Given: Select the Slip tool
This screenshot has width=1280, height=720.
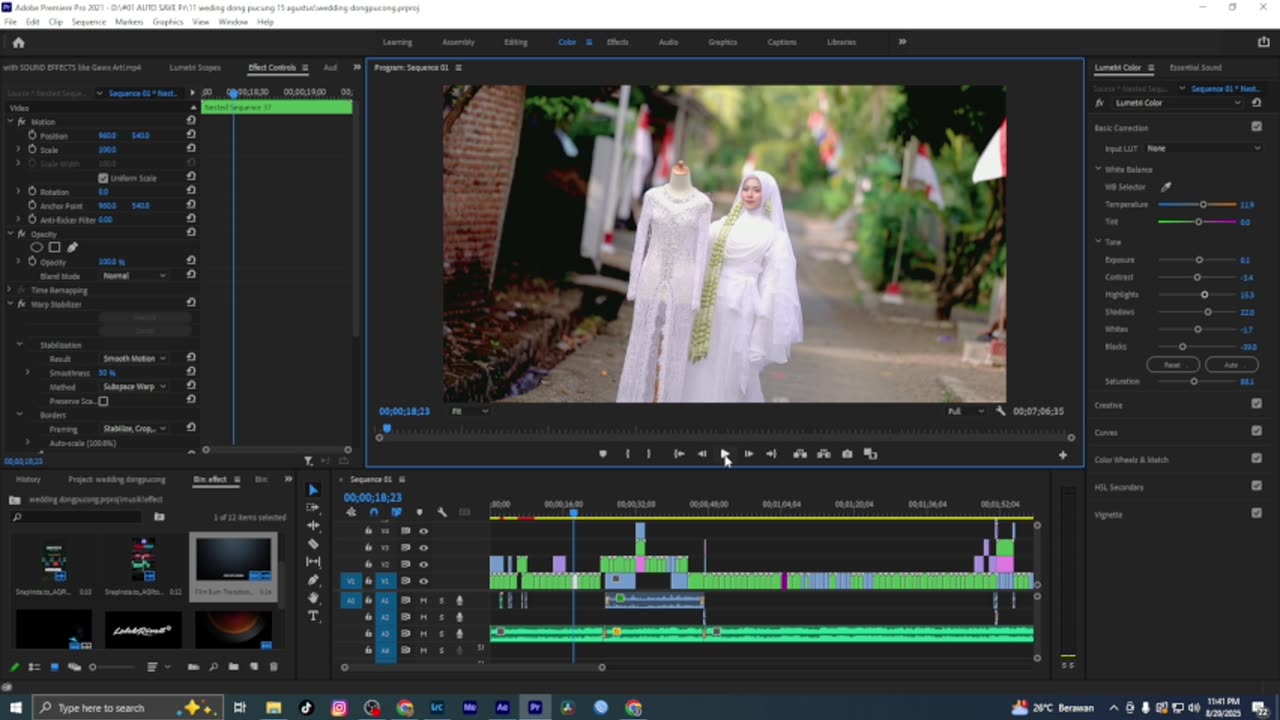Looking at the screenshot, I should coord(313,562).
